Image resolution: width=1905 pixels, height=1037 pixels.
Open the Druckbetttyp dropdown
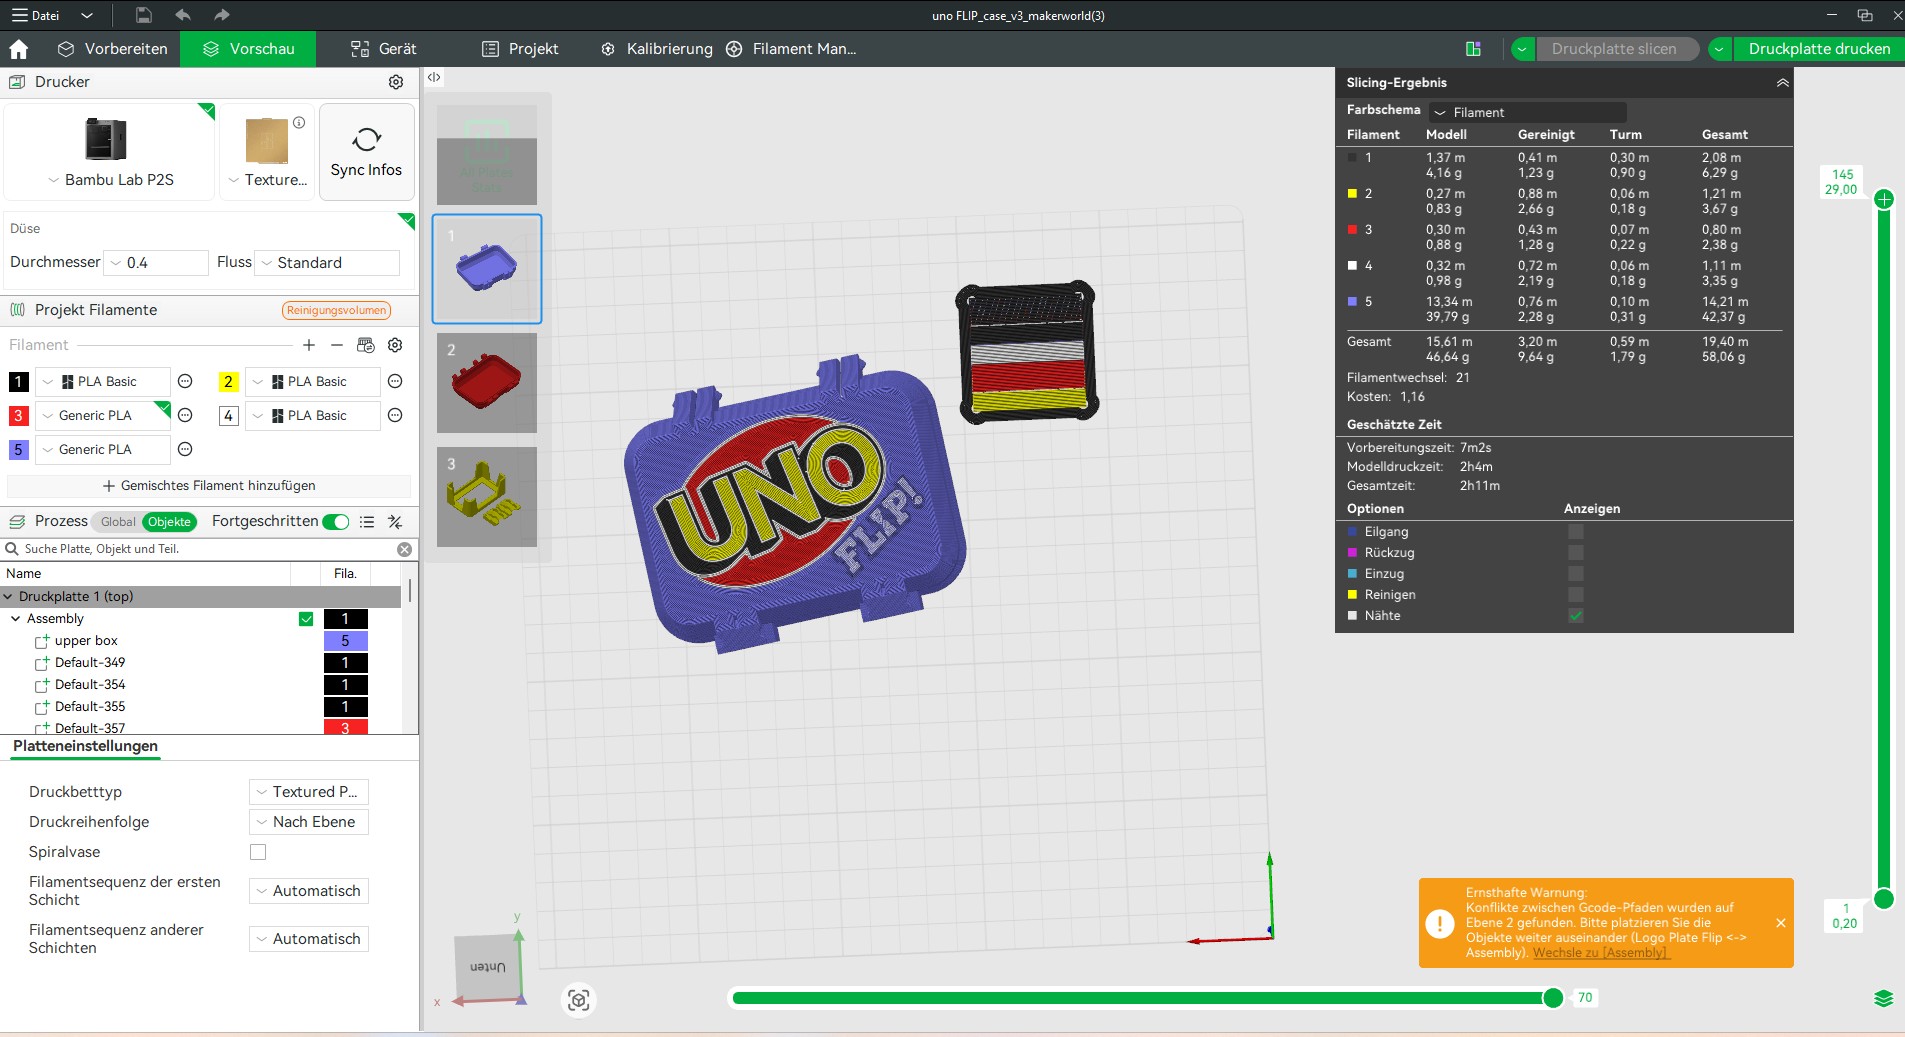[x=309, y=792]
